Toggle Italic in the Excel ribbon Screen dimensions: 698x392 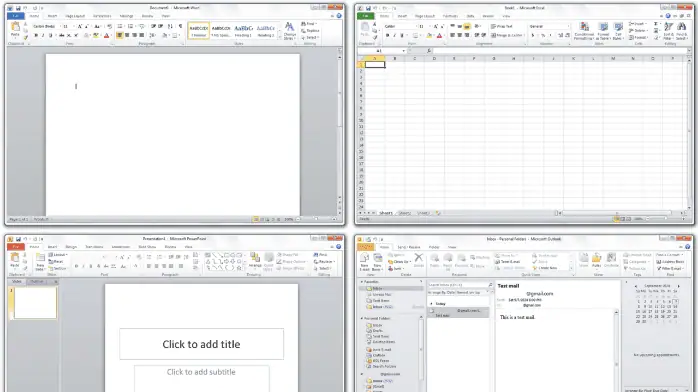[394, 35]
